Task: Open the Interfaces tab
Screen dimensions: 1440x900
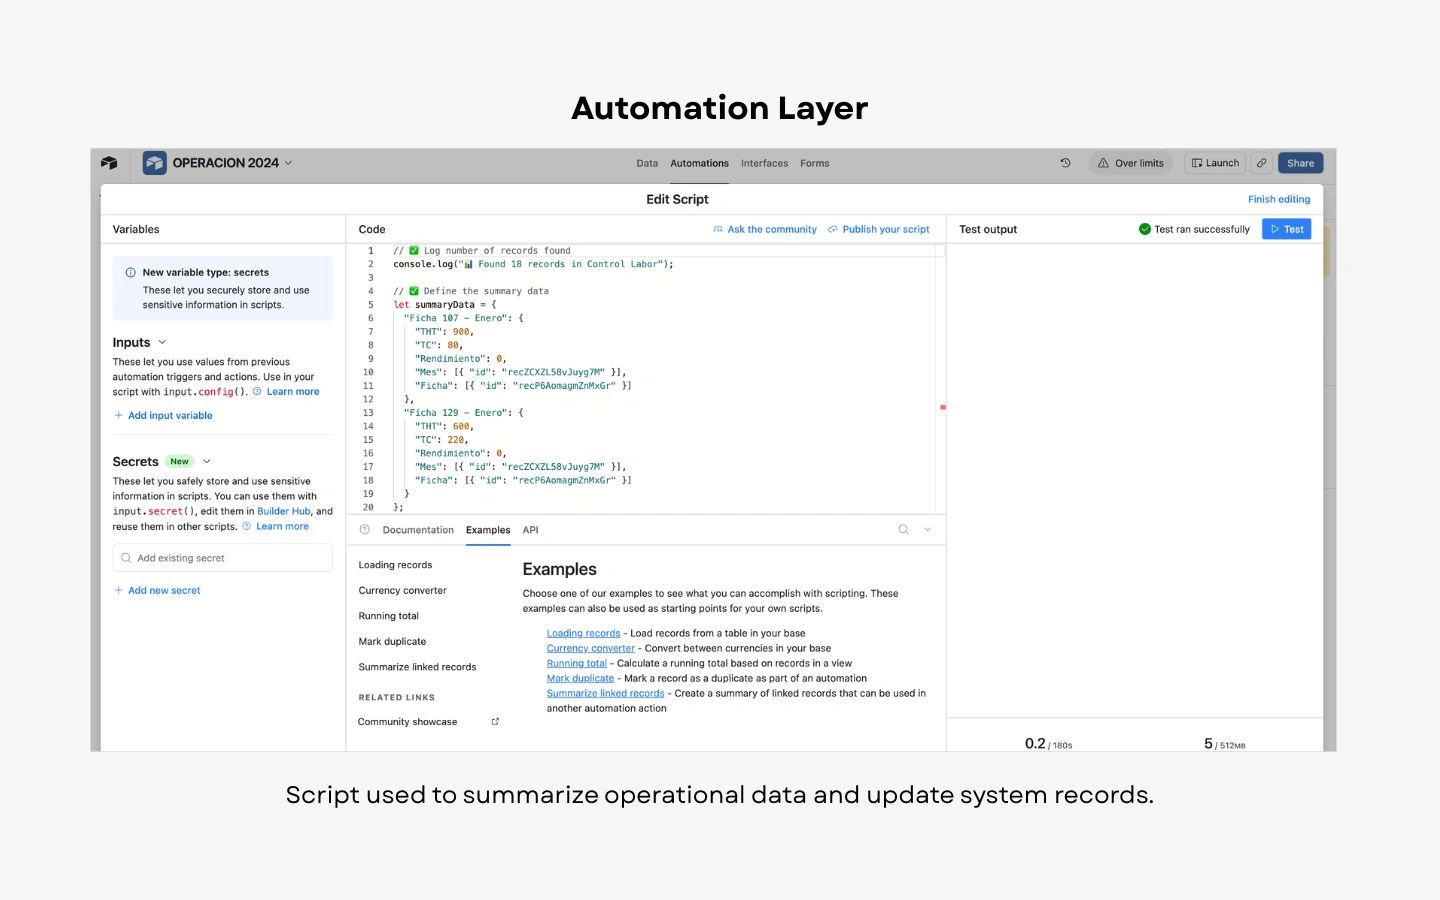Action: (764, 163)
